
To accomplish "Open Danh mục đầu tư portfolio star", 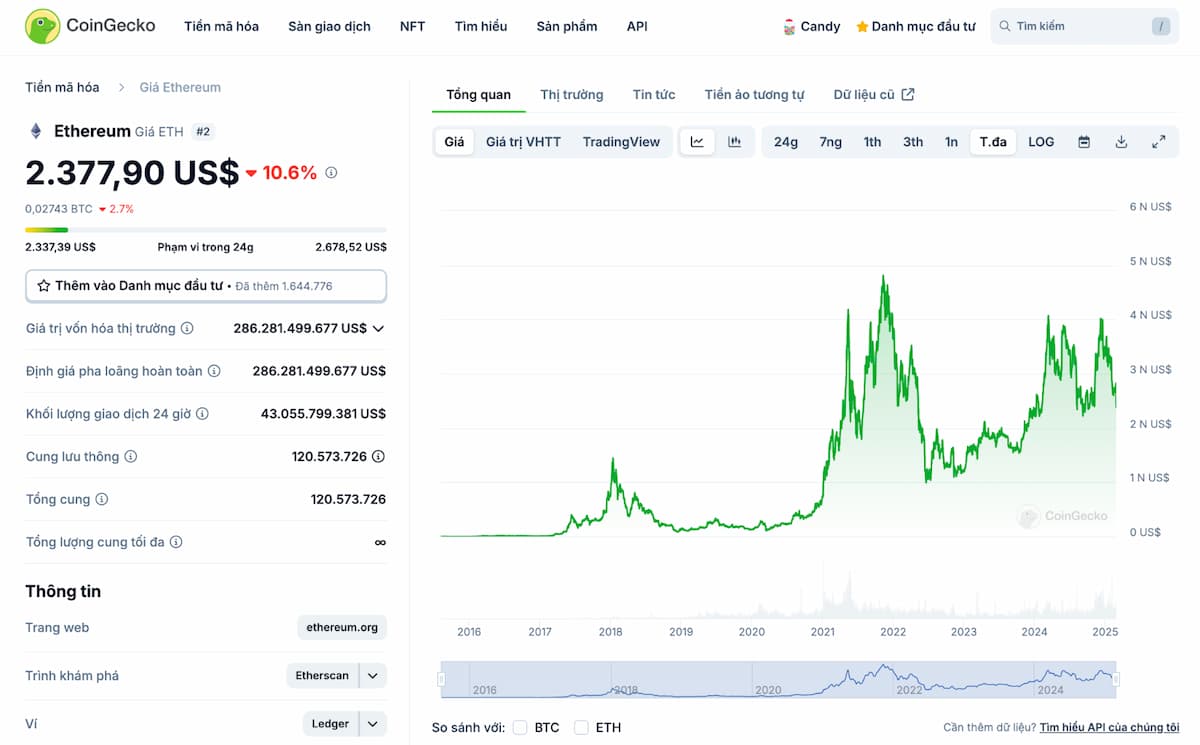I will click(862, 27).
